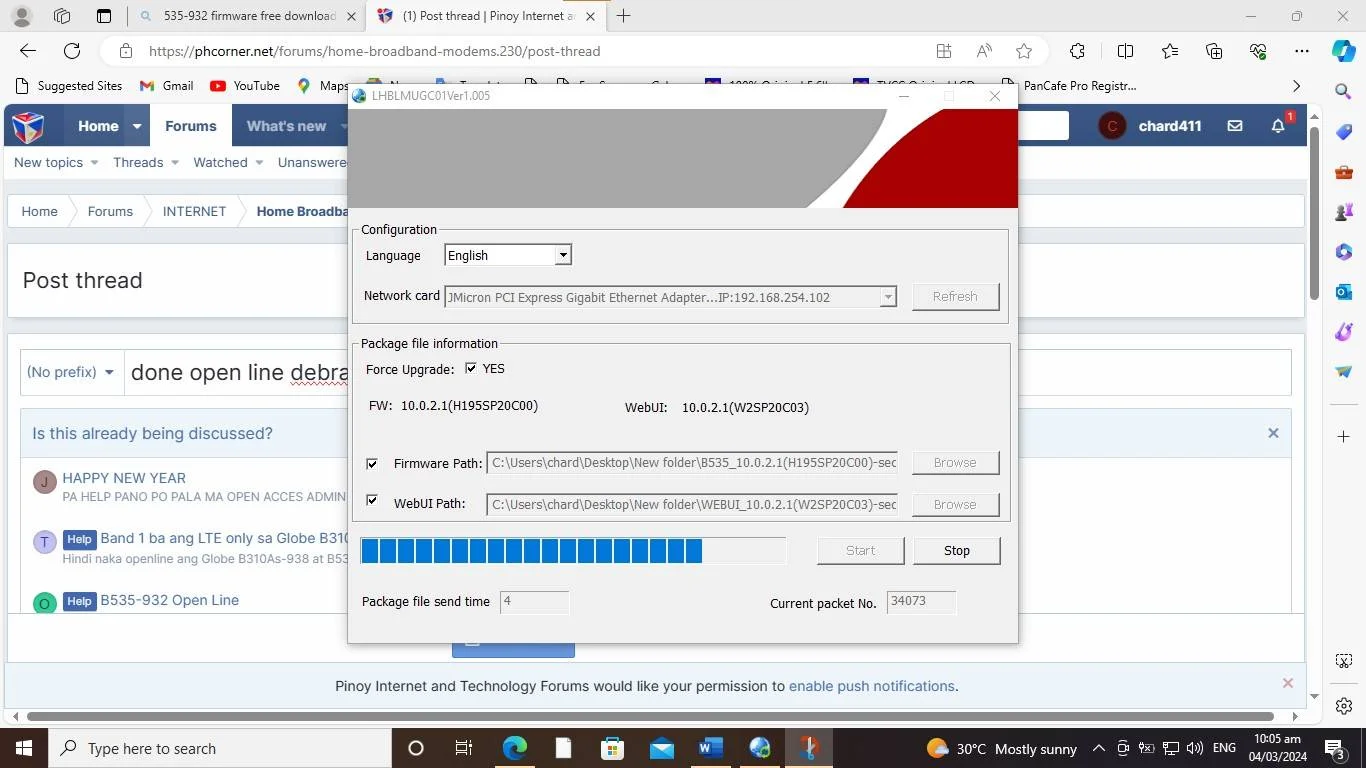The image size is (1366, 768).
Task: Reload the page with the refresh icon
Action: 72,51
